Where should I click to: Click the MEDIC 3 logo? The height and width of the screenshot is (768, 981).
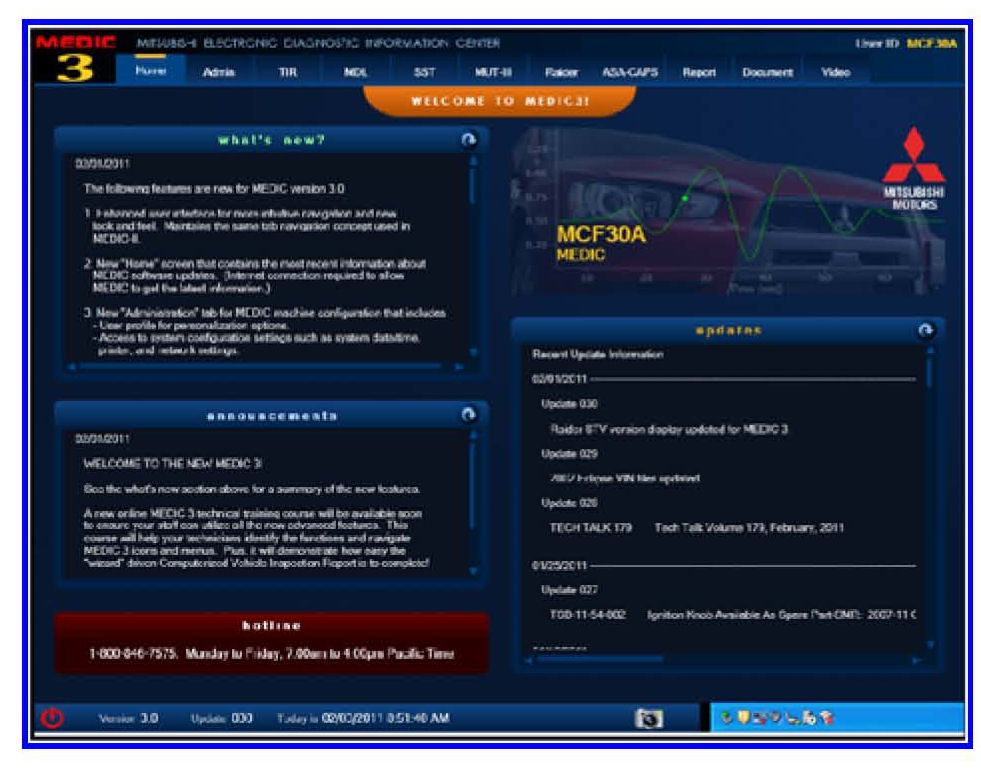click(x=75, y=62)
